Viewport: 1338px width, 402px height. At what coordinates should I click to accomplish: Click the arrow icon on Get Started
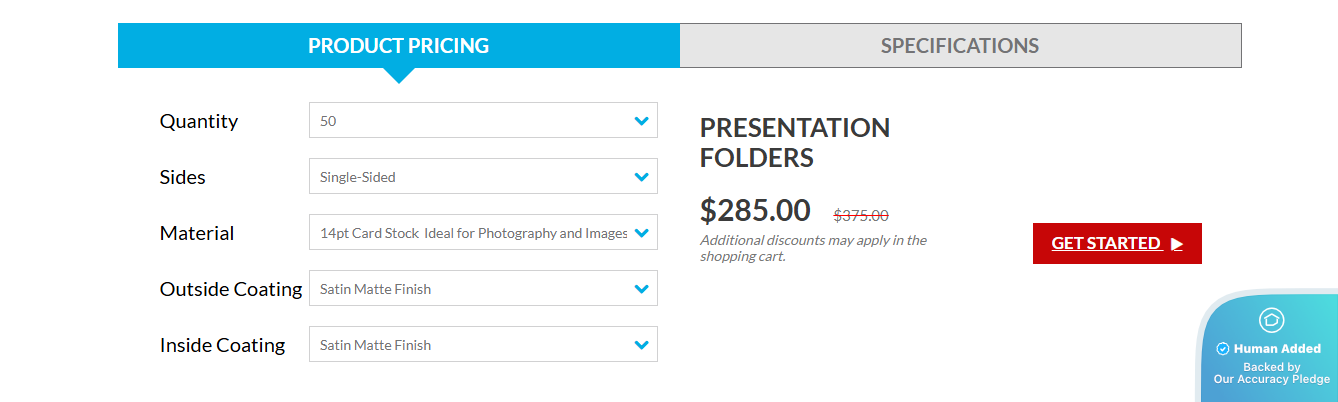coord(1177,244)
